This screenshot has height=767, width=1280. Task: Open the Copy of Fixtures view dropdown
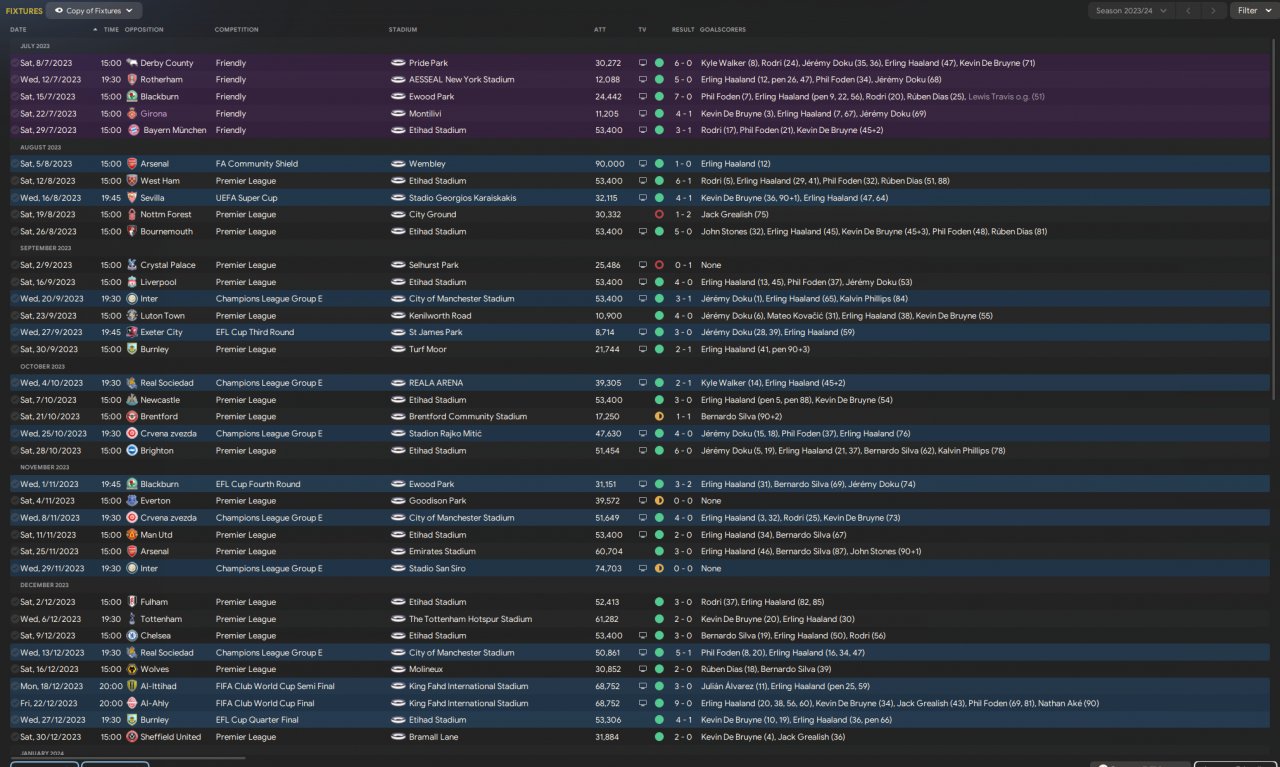click(94, 11)
